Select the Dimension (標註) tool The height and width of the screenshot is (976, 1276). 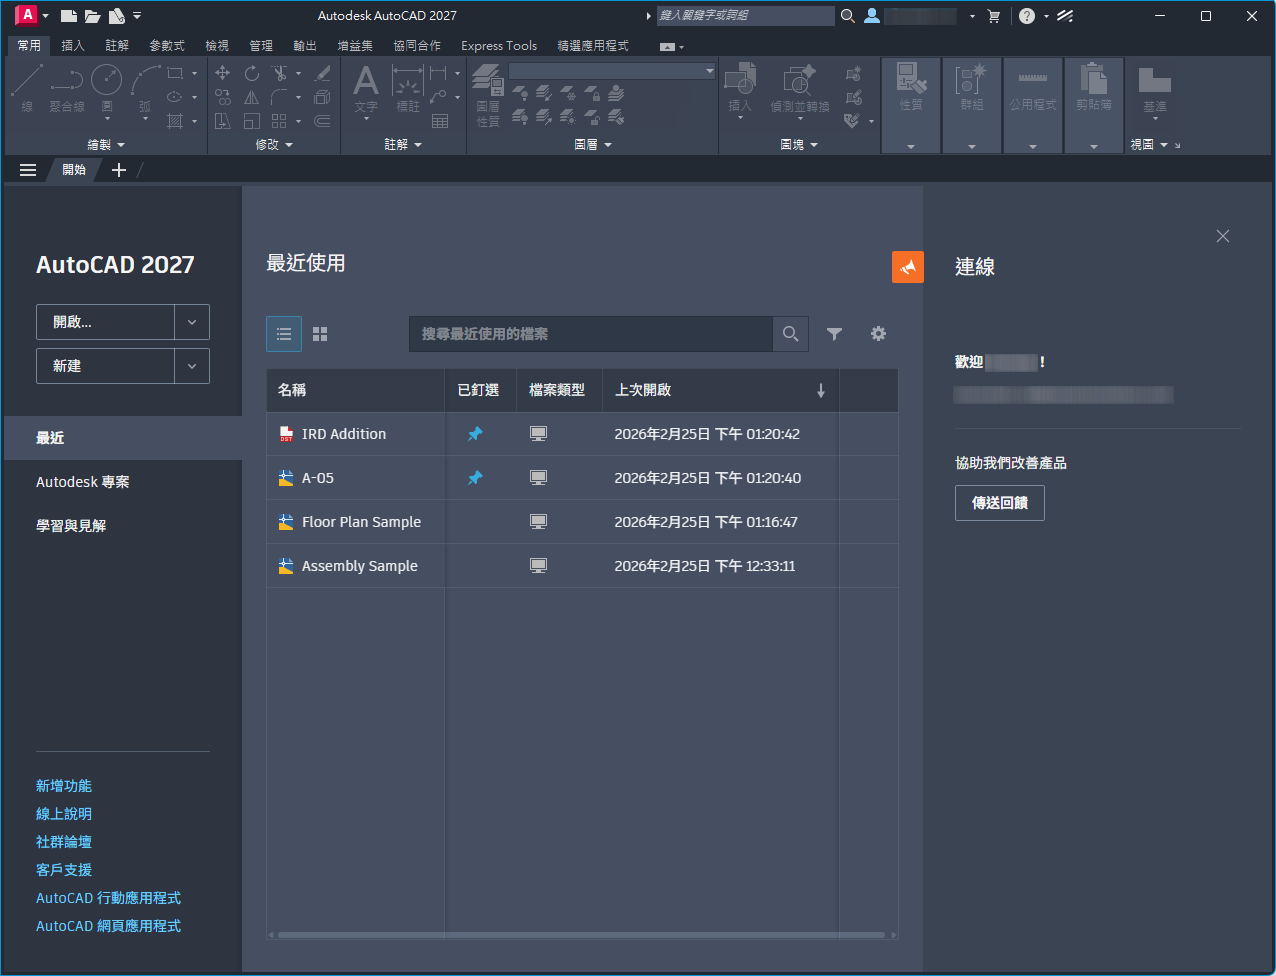click(x=408, y=88)
